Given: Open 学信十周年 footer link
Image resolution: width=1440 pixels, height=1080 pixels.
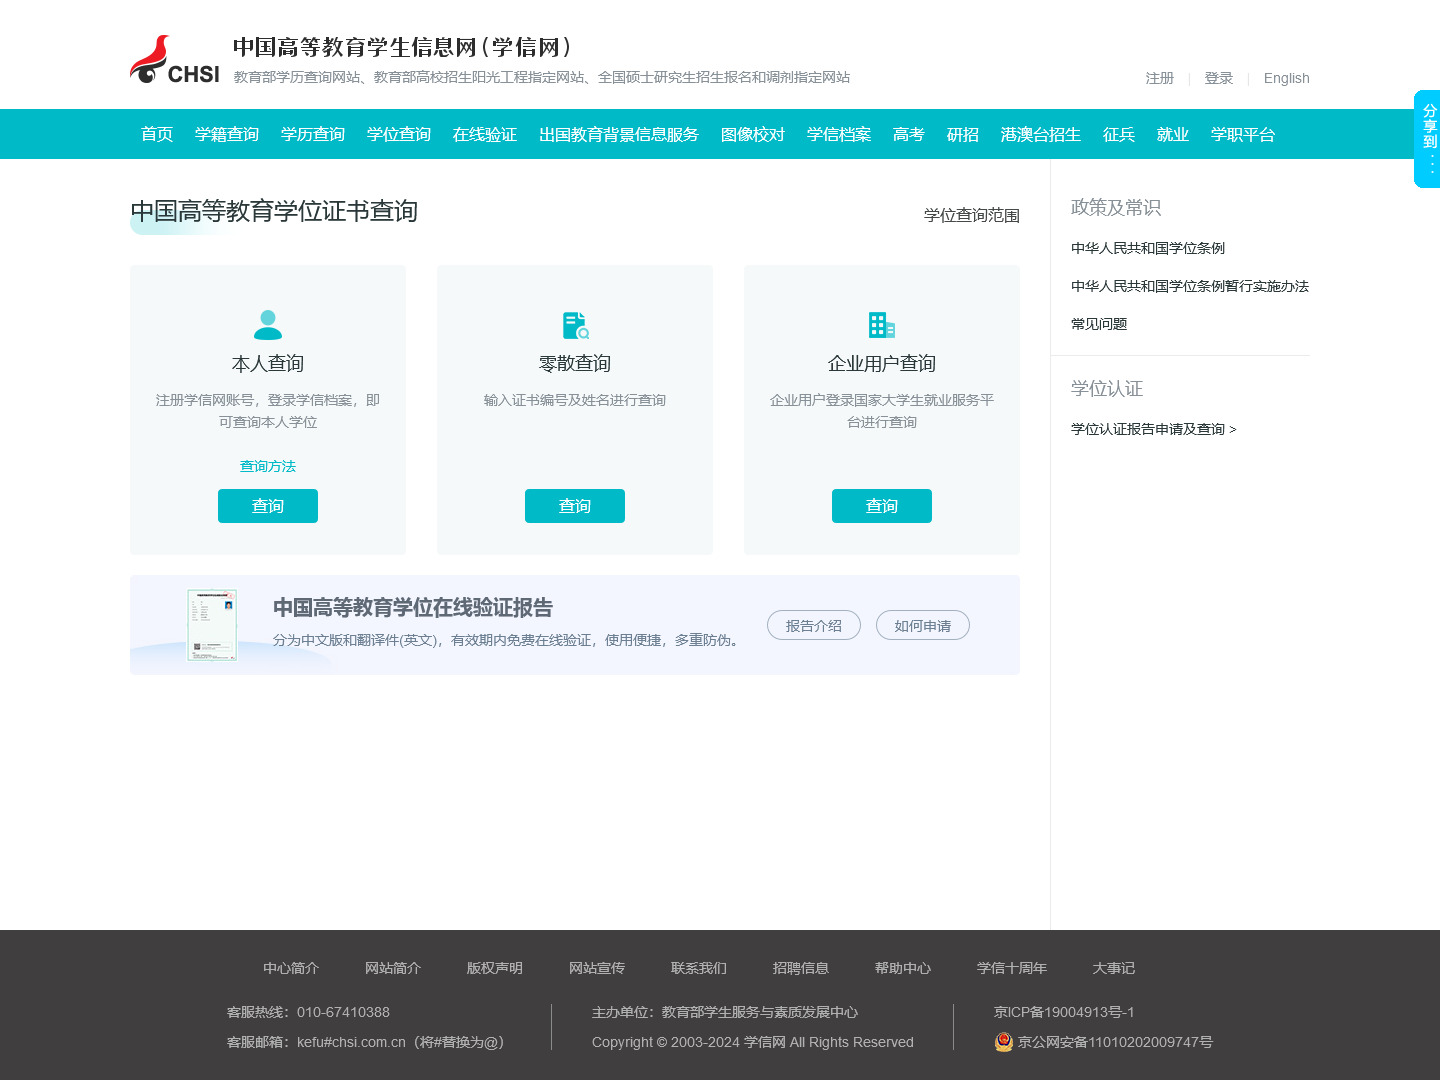Looking at the screenshot, I should click(x=1012, y=968).
